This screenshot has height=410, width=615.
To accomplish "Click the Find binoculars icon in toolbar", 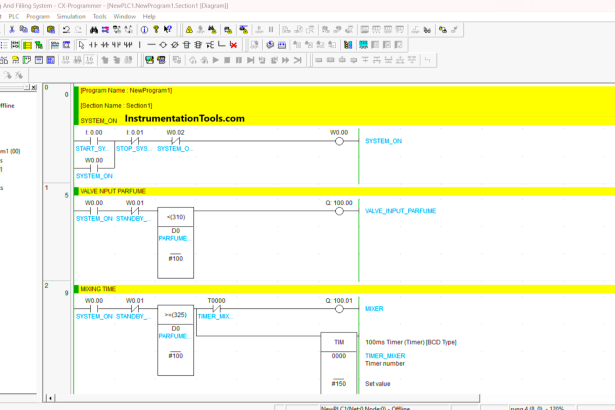I will [95, 30].
